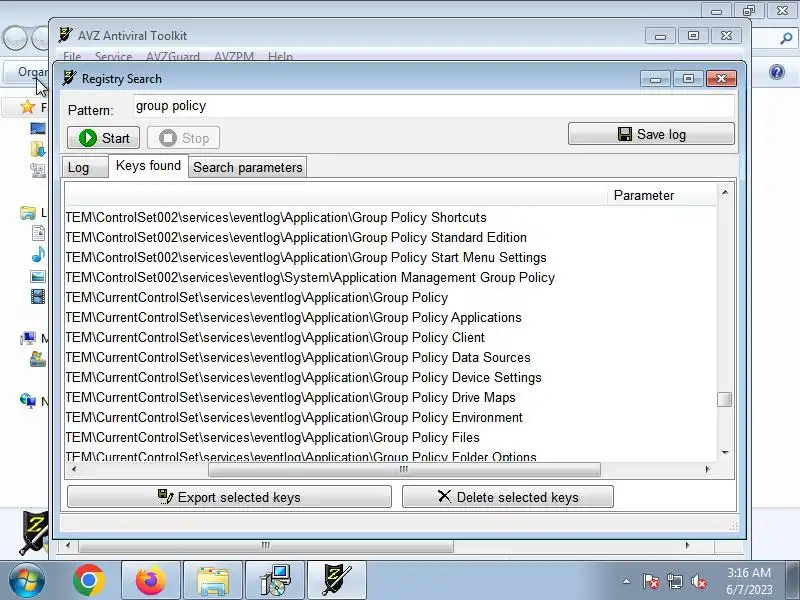Image resolution: width=800 pixels, height=600 pixels.
Task: Select the 'Group Policy Start Menu Settings' row
Action: (390, 257)
